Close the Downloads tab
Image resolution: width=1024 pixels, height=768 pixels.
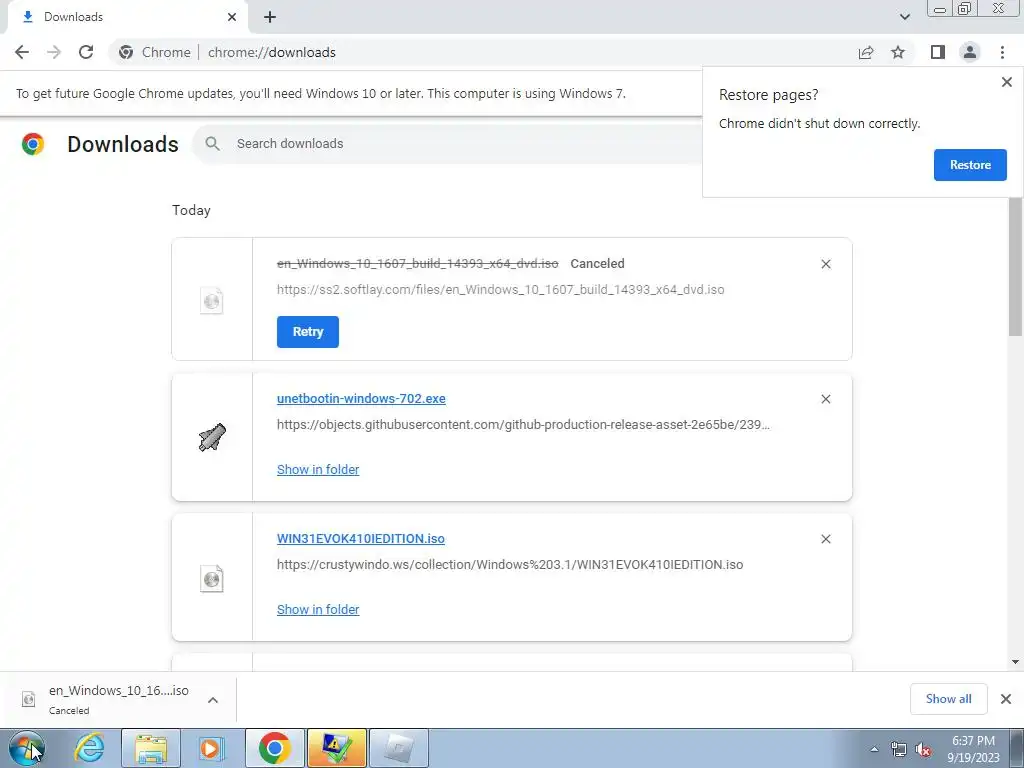pyautogui.click(x=232, y=17)
